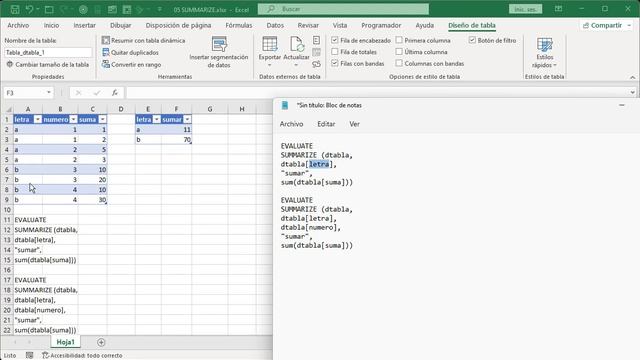
Task: Click the Actualizar refresh icon
Action: [296, 44]
